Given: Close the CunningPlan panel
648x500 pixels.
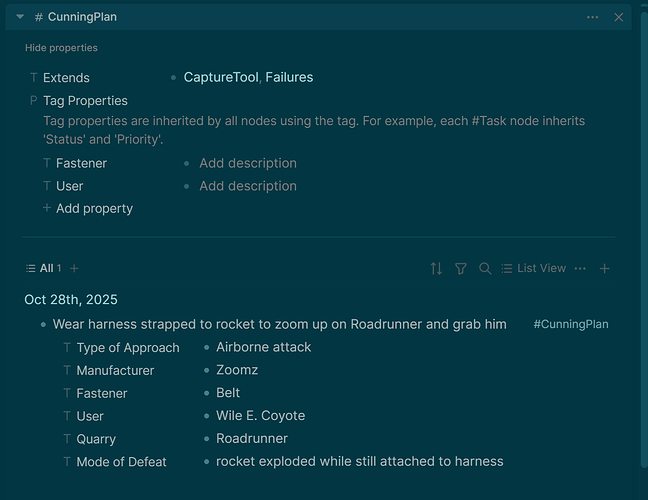Looking at the screenshot, I should [x=619, y=17].
